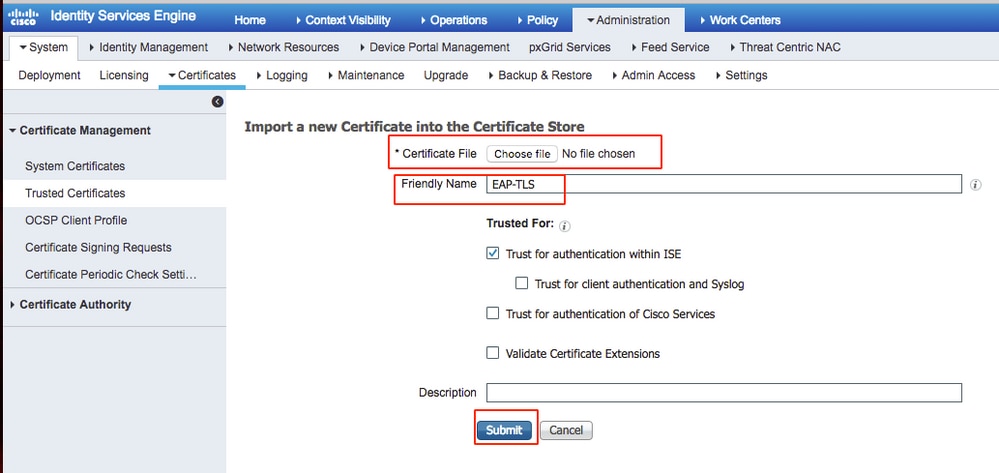Viewport: 999px width, 473px height.
Task: Open the Operations dropdown menu
Action: (x=454, y=20)
